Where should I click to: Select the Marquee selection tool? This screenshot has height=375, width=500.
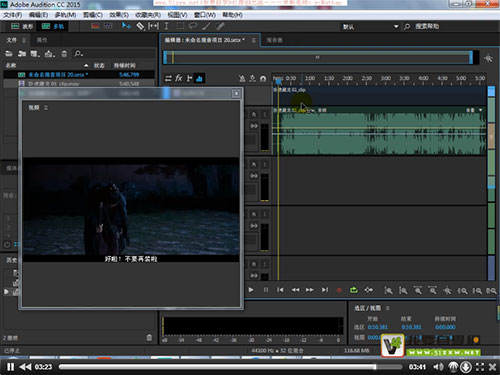[x=180, y=26]
